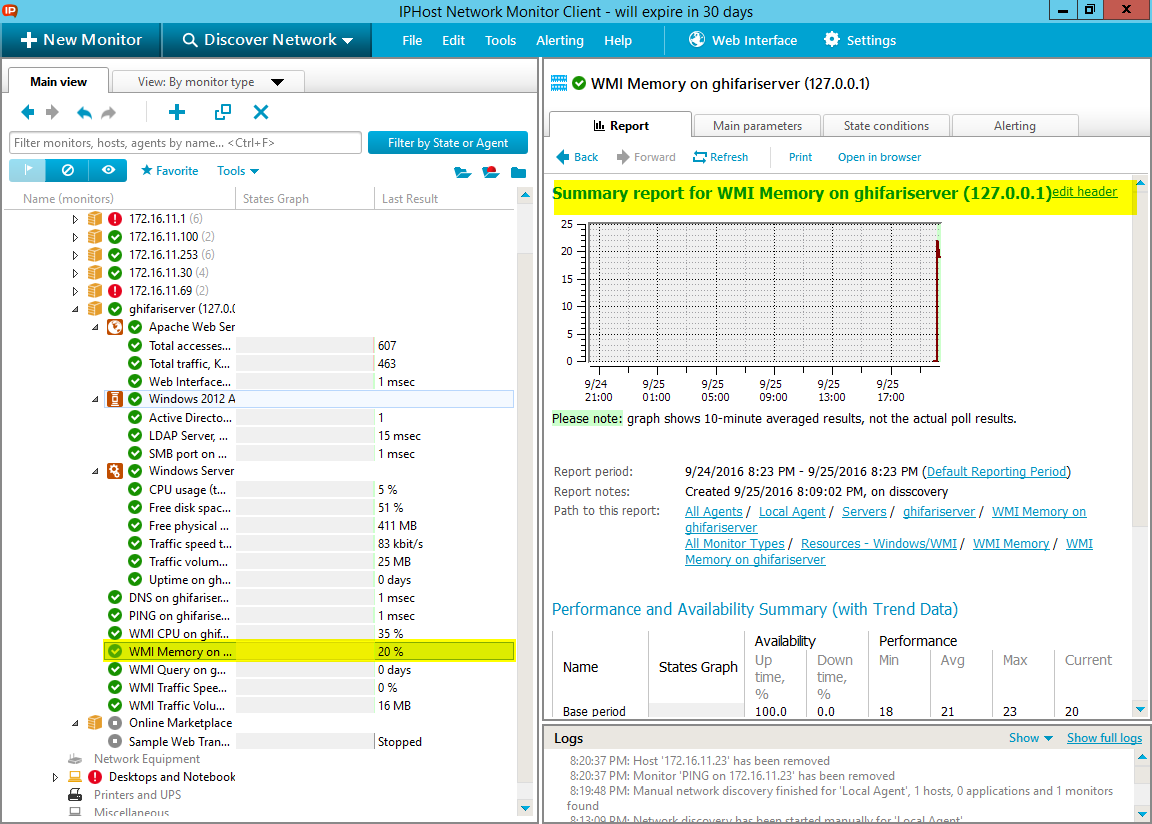Expand the Desktops and Notebook group
The width and height of the screenshot is (1152, 824).
(x=55, y=777)
